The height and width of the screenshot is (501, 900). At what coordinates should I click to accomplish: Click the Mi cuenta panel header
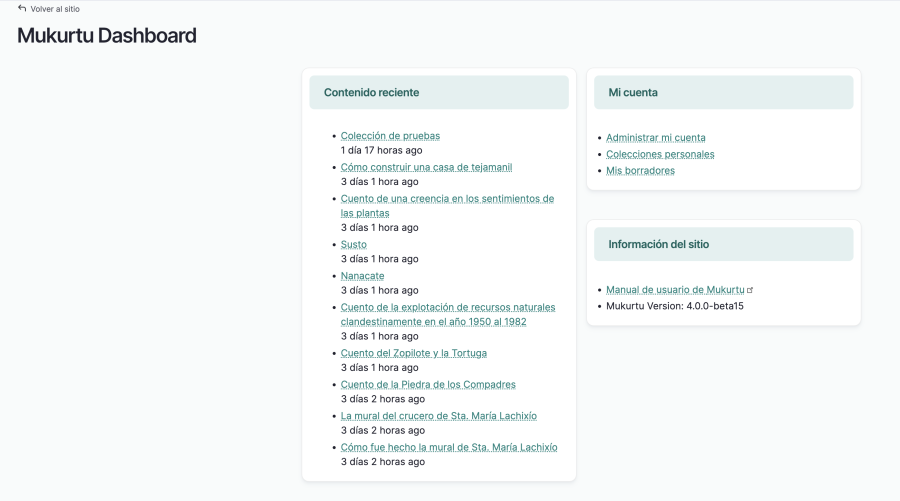pyautogui.click(x=724, y=92)
